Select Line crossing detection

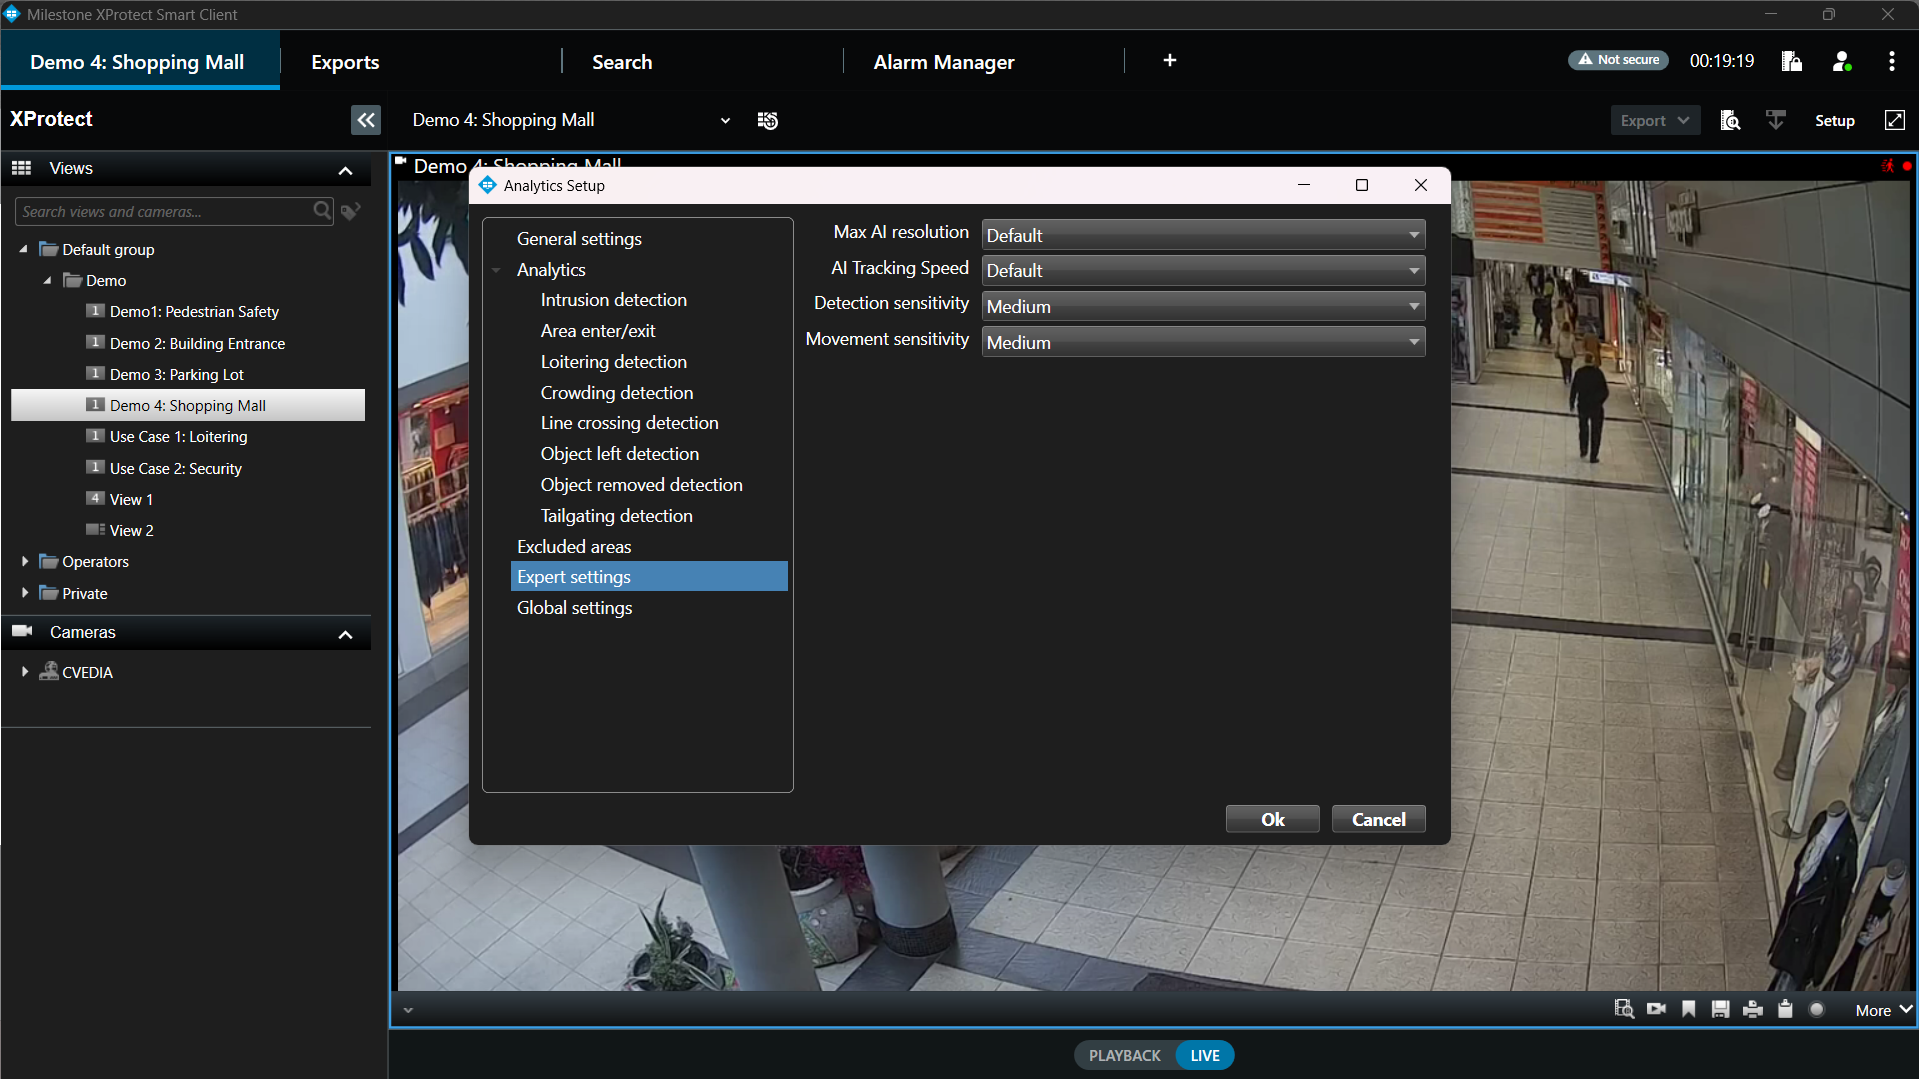pyautogui.click(x=630, y=423)
